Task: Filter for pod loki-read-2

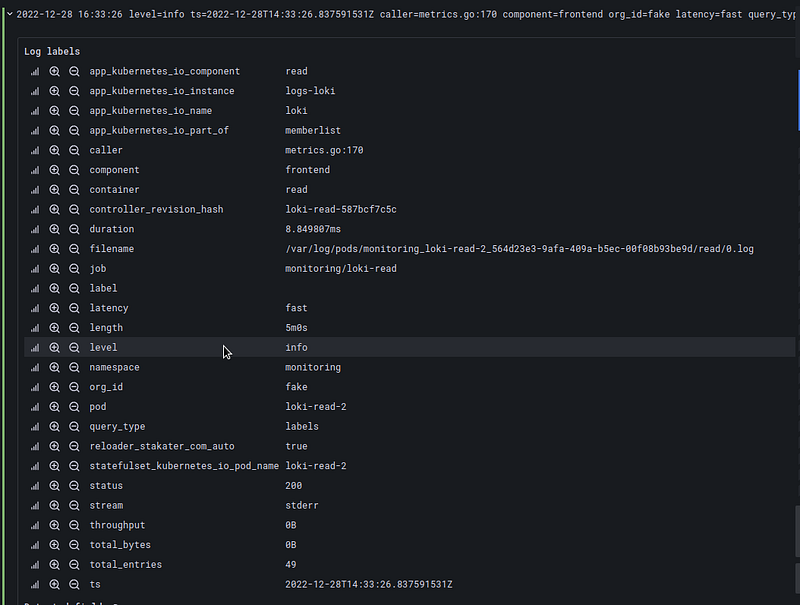Action: (55, 407)
